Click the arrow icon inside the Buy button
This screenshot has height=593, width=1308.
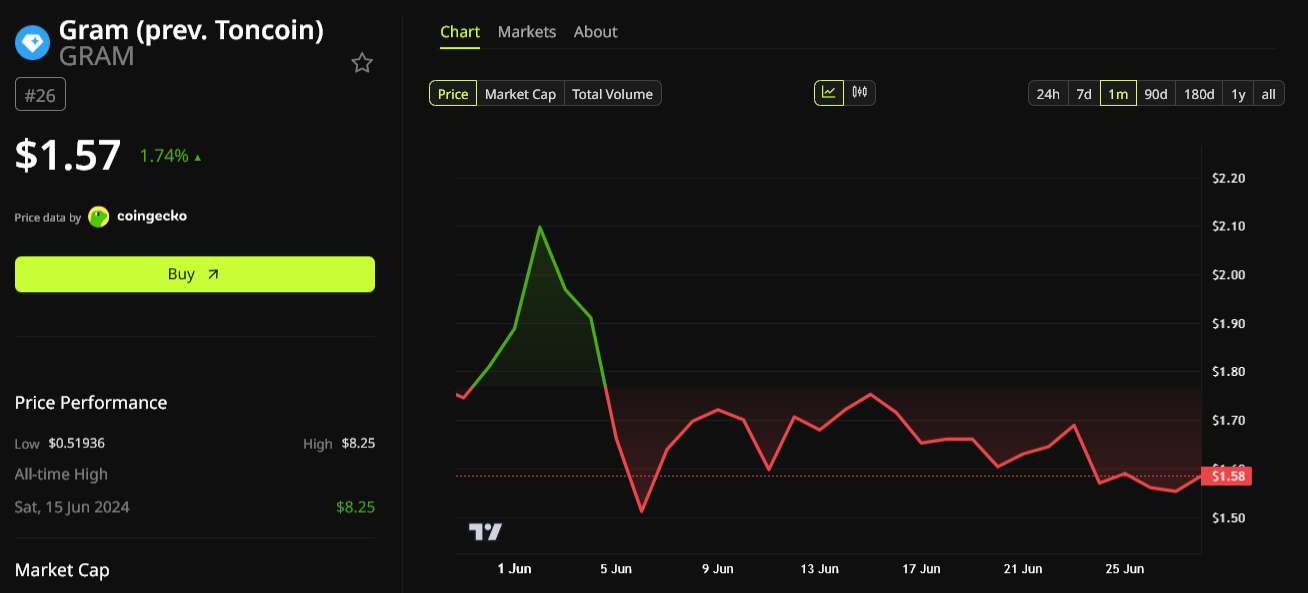pyautogui.click(x=213, y=274)
